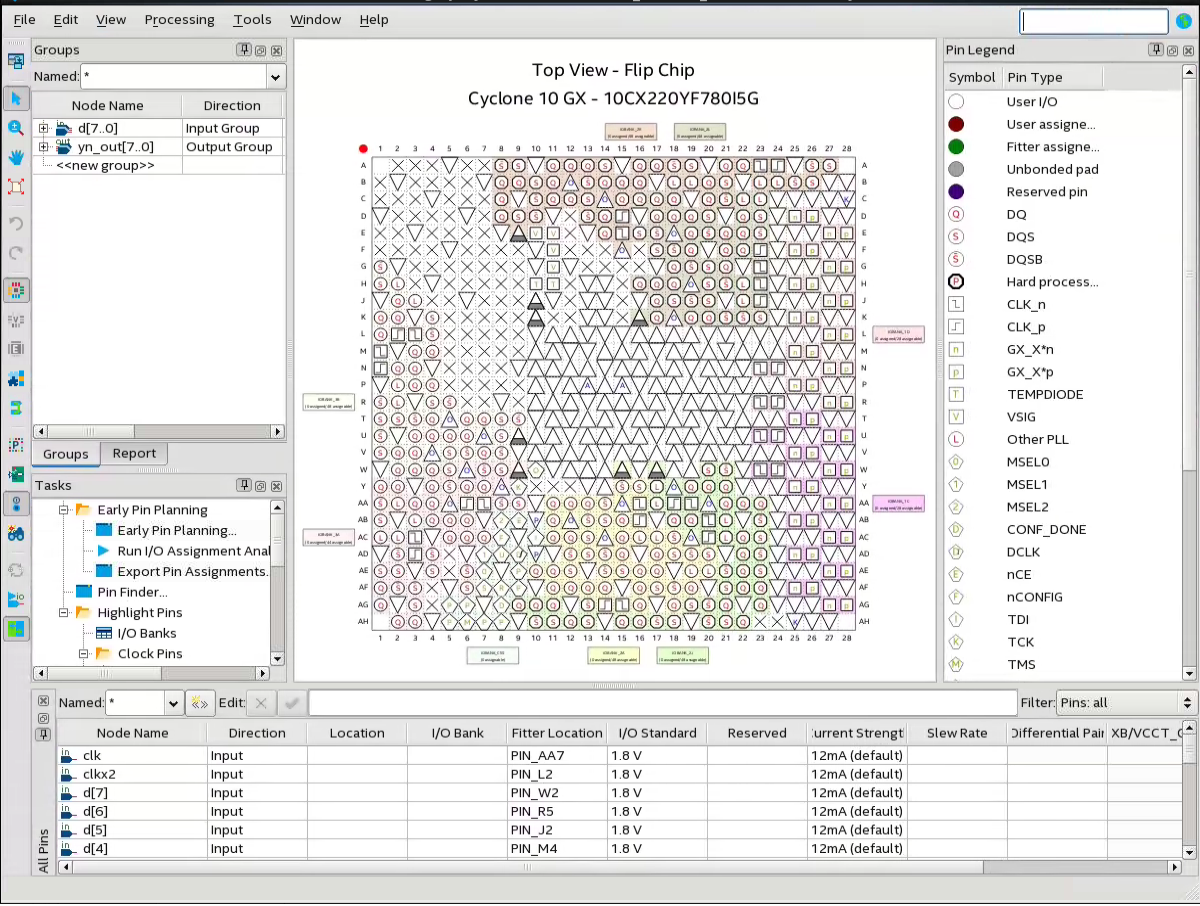Open the Processing menu
This screenshot has height=906, width=1200.
click(179, 20)
